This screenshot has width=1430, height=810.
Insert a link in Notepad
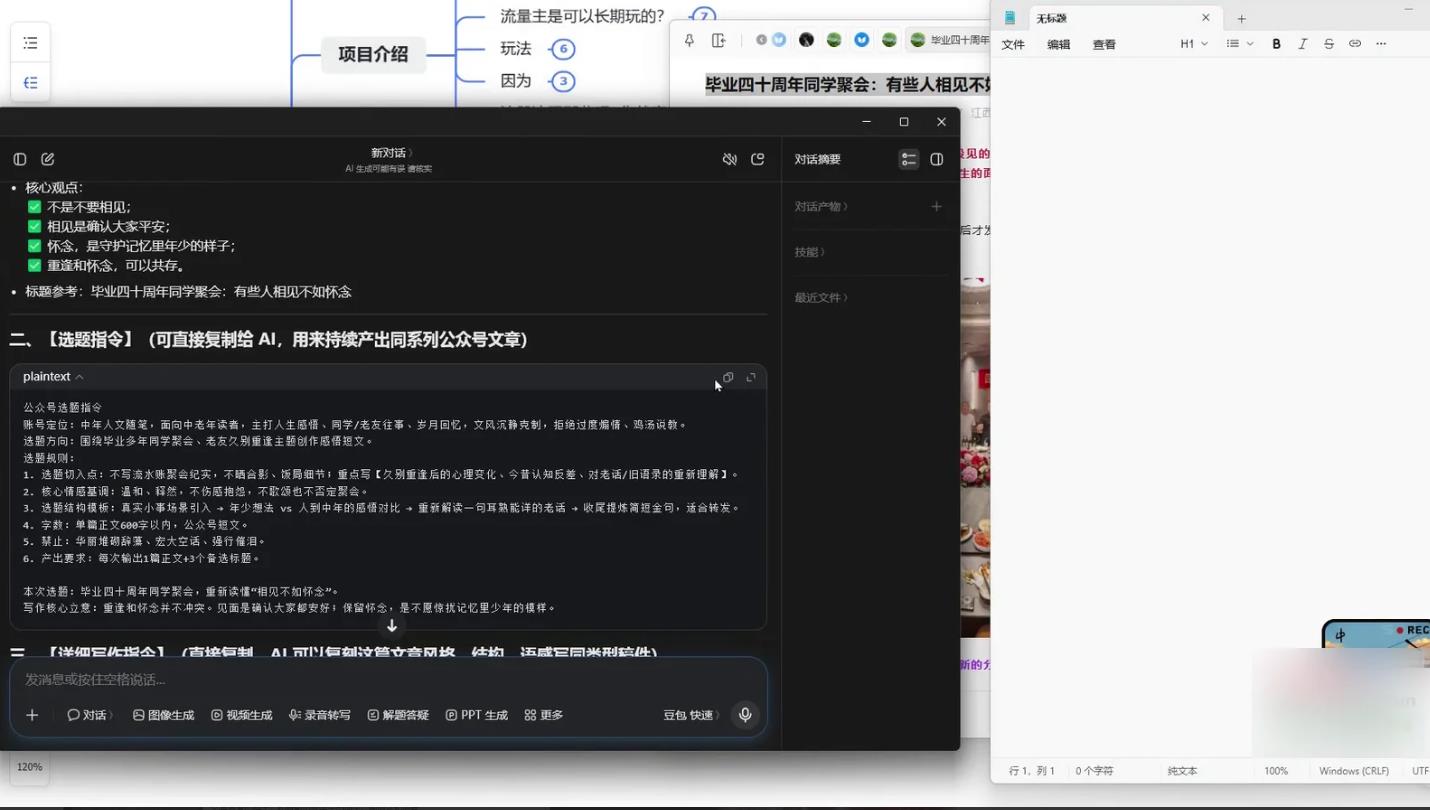coord(1355,44)
